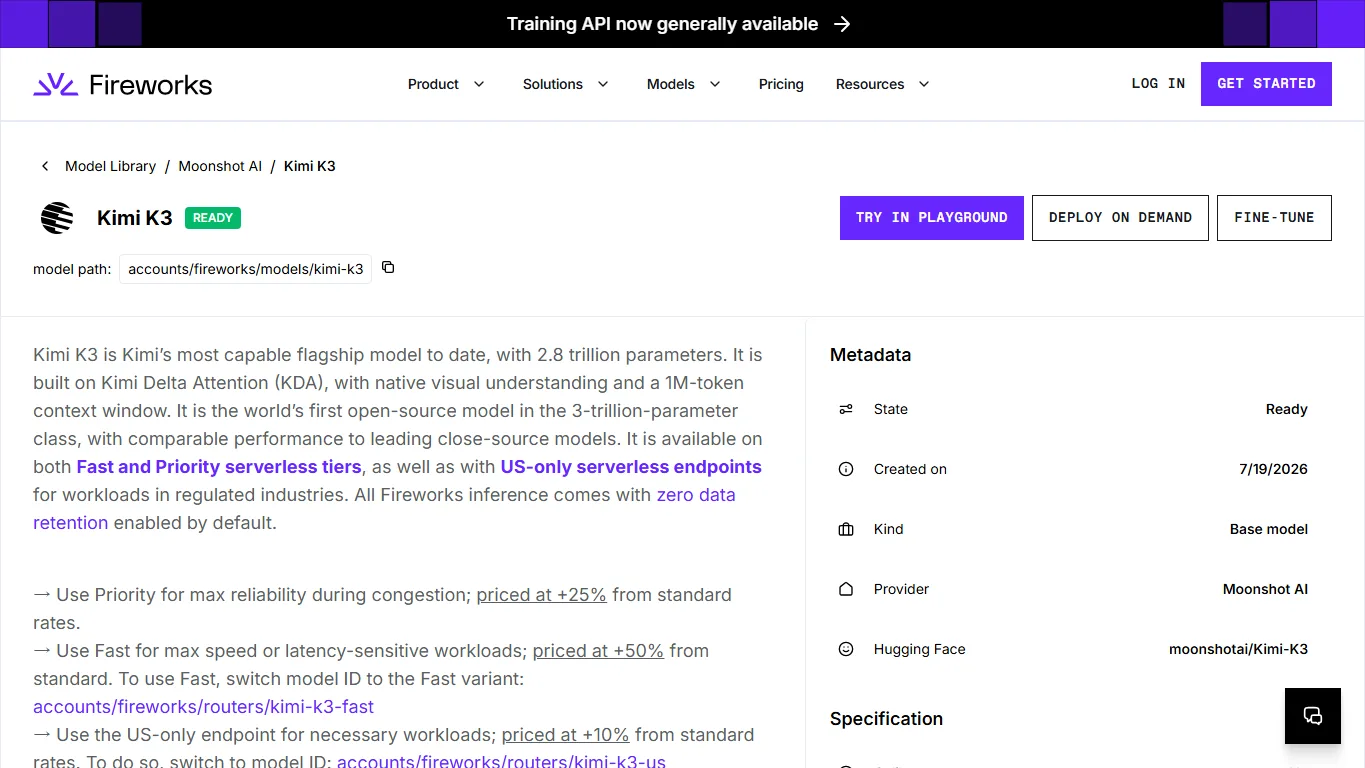This screenshot has height=768, width=1365.
Task: Click the Hugging Face smiley icon
Action: (846, 649)
